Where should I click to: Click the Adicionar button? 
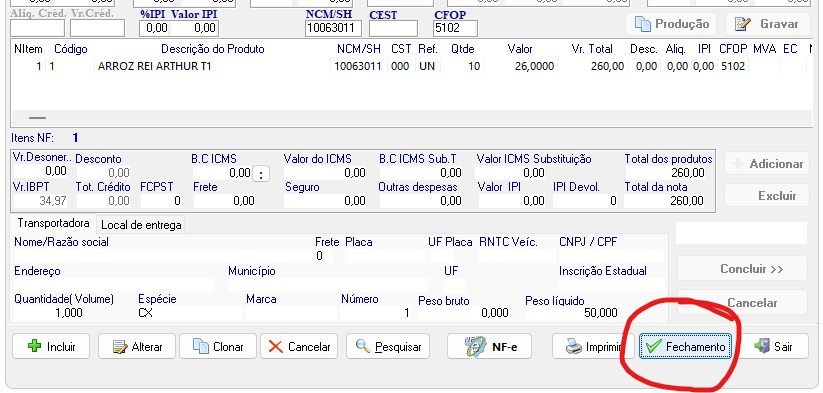[x=767, y=164]
